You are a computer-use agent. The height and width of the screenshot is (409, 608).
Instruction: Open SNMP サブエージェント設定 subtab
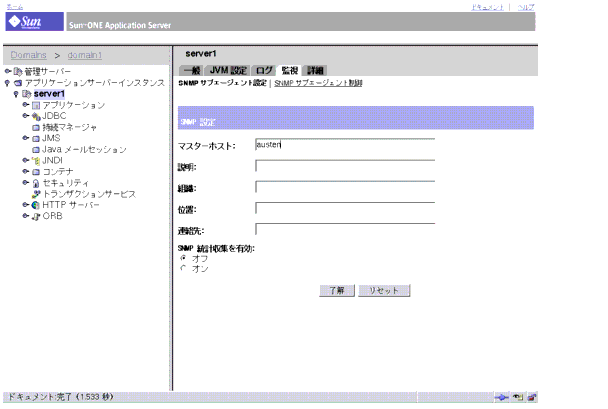[223, 83]
